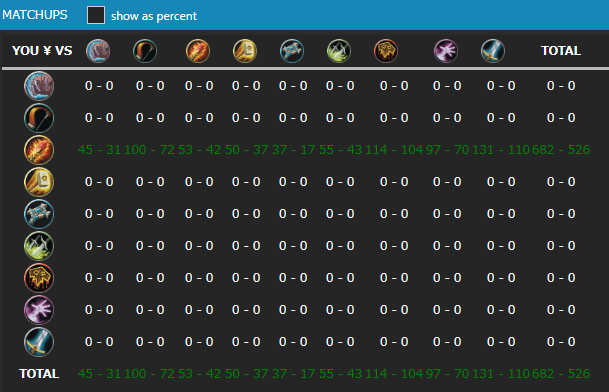Select your Warrior class row icon
The width and height of the screenshot is (609, 392).
coord(39,342)
